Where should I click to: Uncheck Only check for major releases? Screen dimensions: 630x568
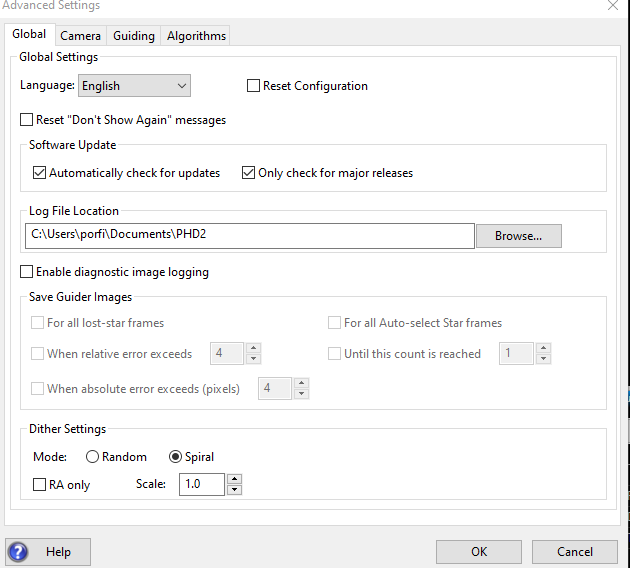[249, 173]
